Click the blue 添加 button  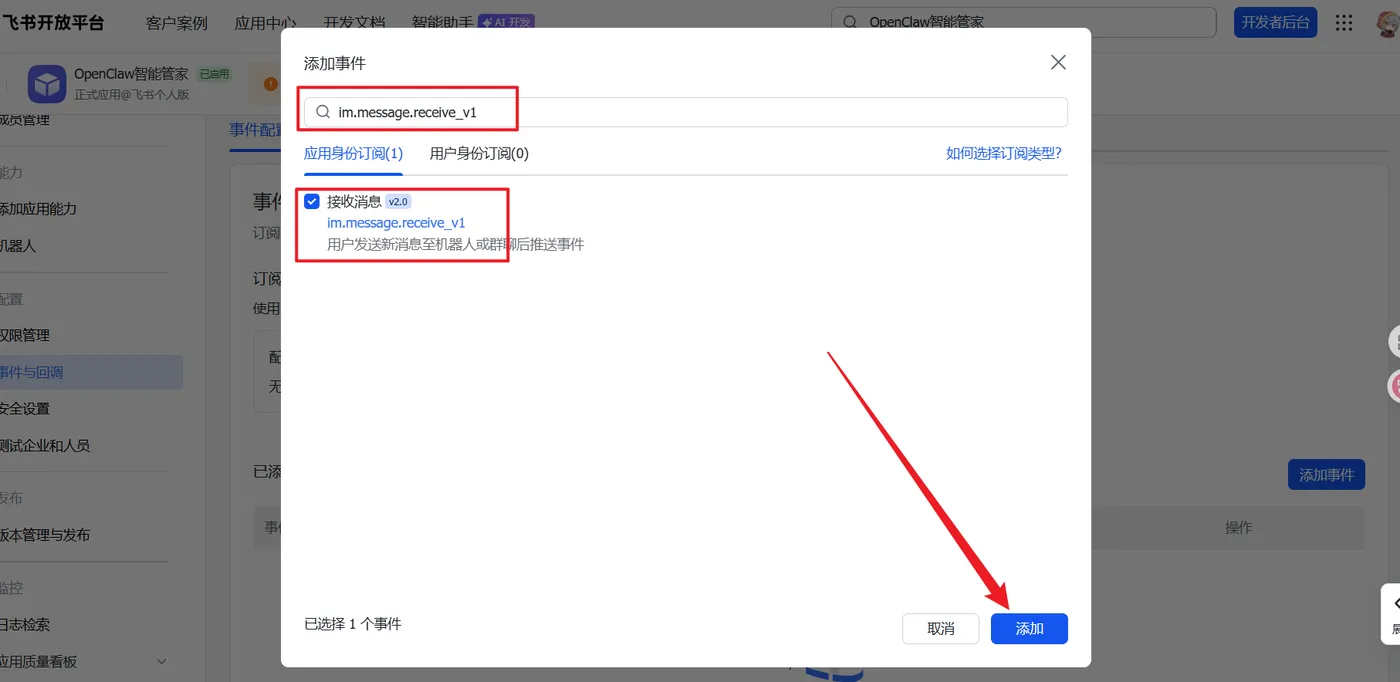click(1029, 628)
